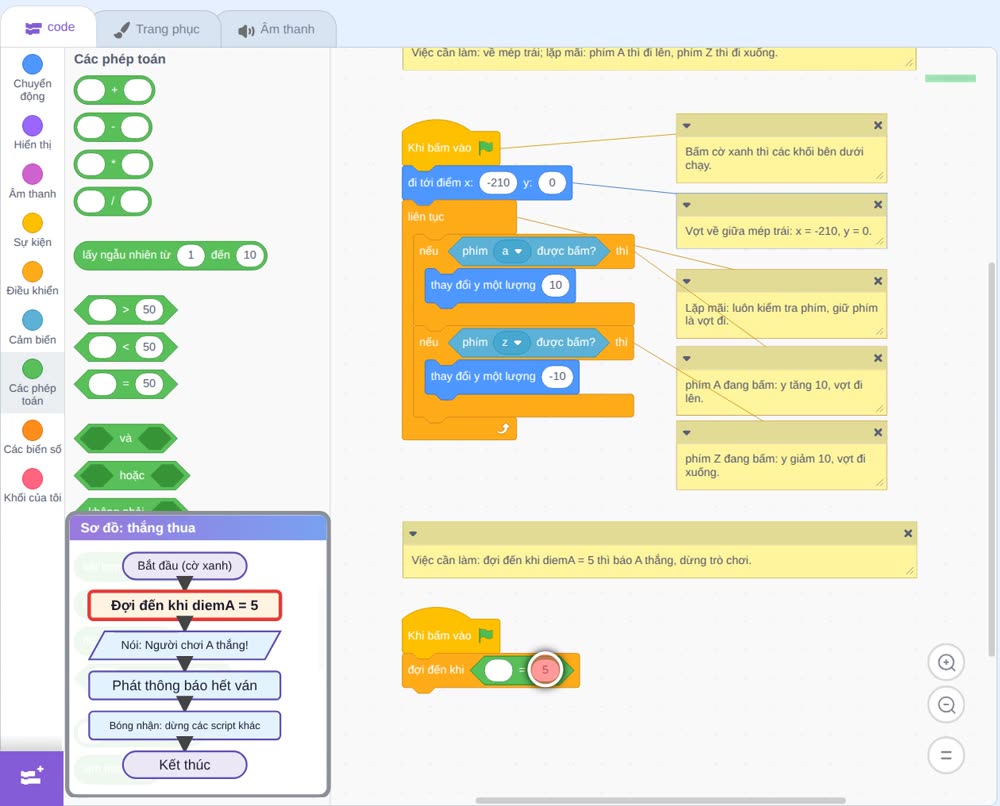Viewport: 1000px width, 806px height.
Task: Select the Điều khiển block category
Action: [32, 279]
